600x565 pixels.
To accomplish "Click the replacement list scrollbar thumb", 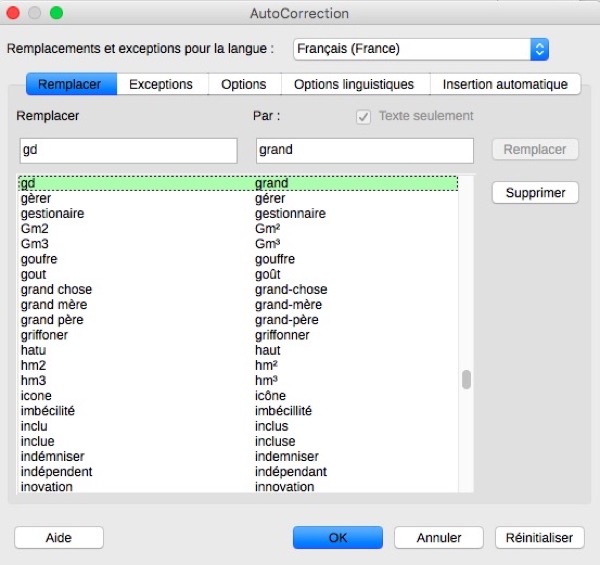I will point(466,380).
